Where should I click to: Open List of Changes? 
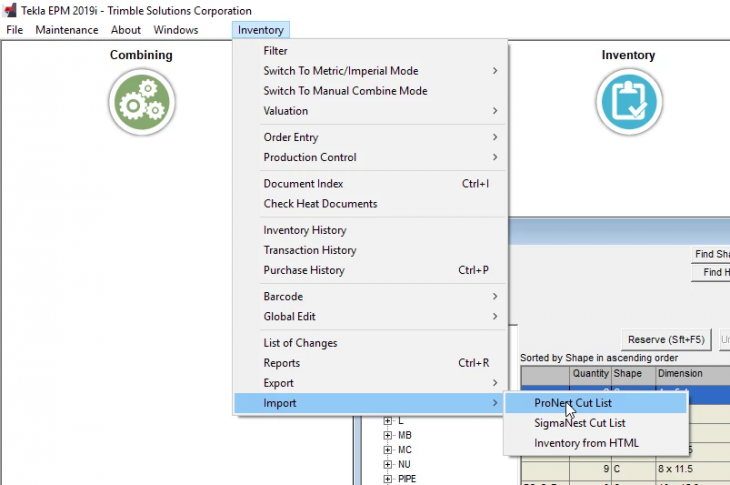click(370, 343)
